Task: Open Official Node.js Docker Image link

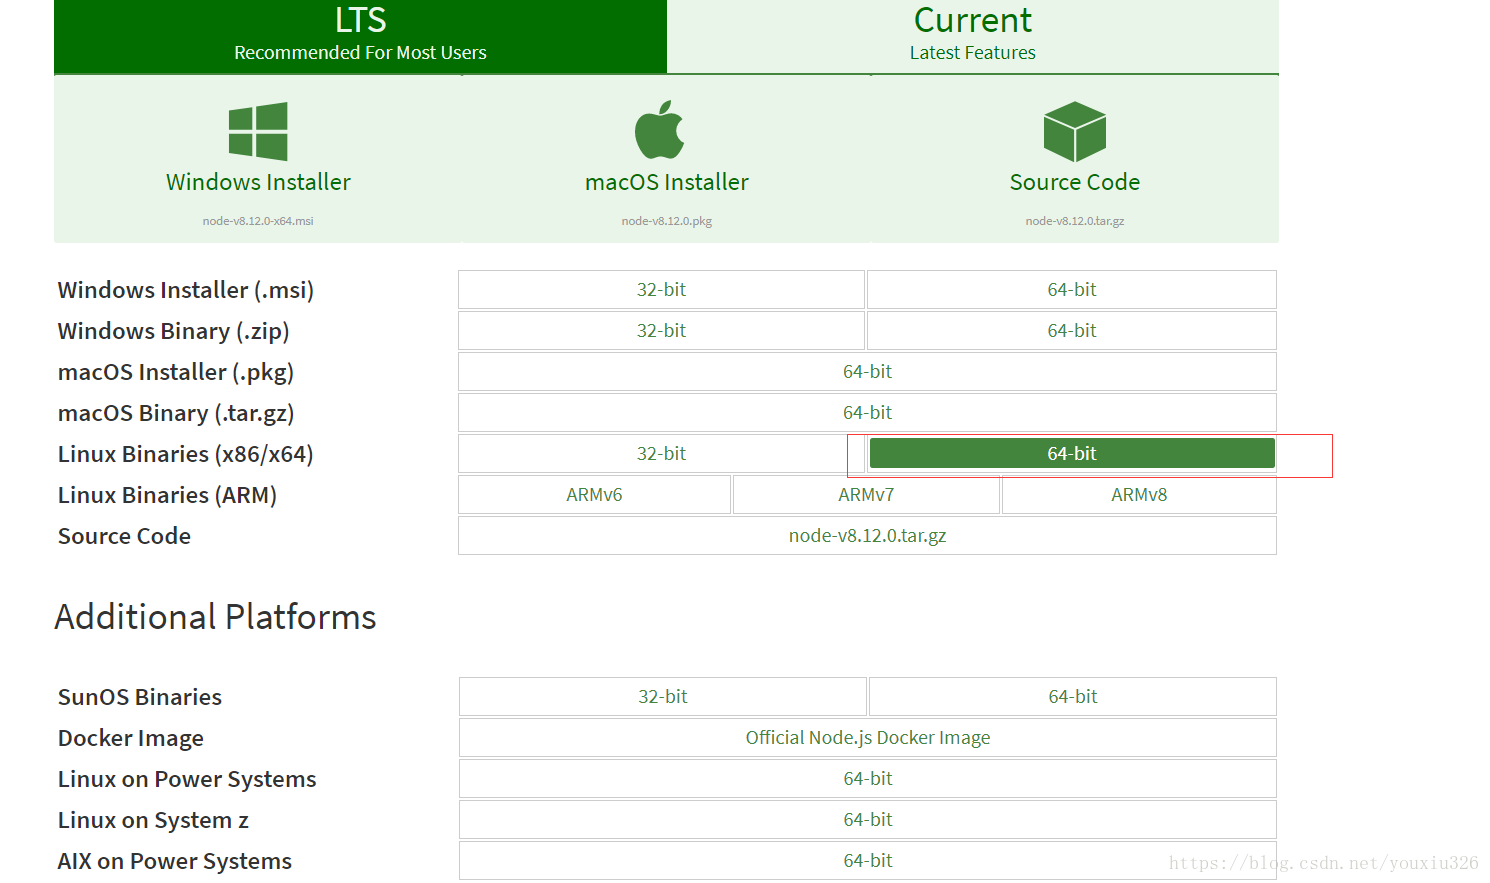Action: point(868,738)
